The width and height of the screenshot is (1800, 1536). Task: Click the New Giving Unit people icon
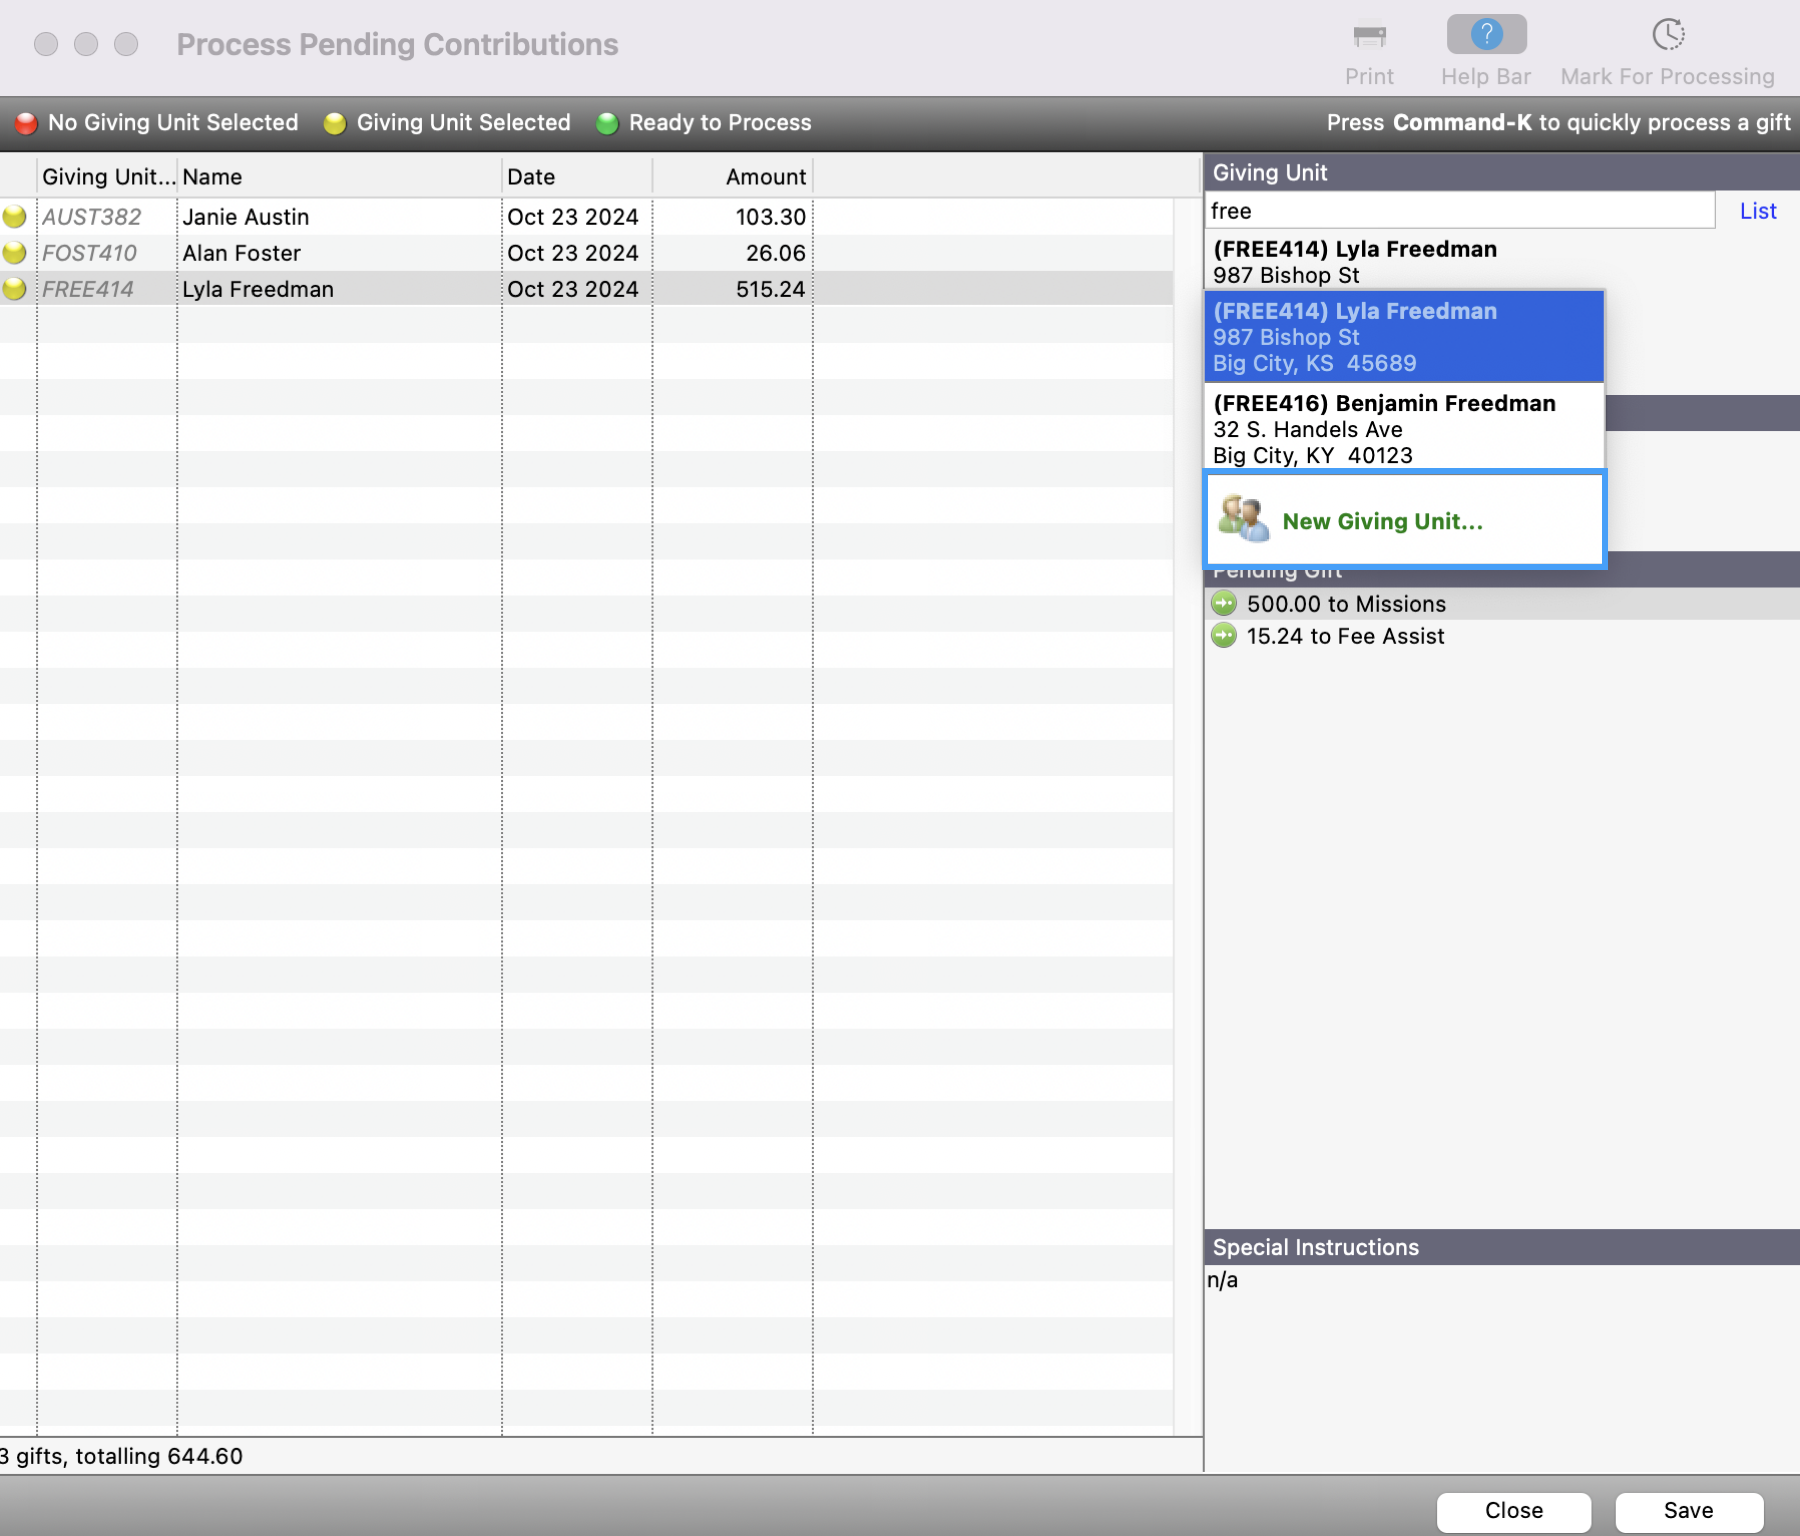click(1243, 520)
